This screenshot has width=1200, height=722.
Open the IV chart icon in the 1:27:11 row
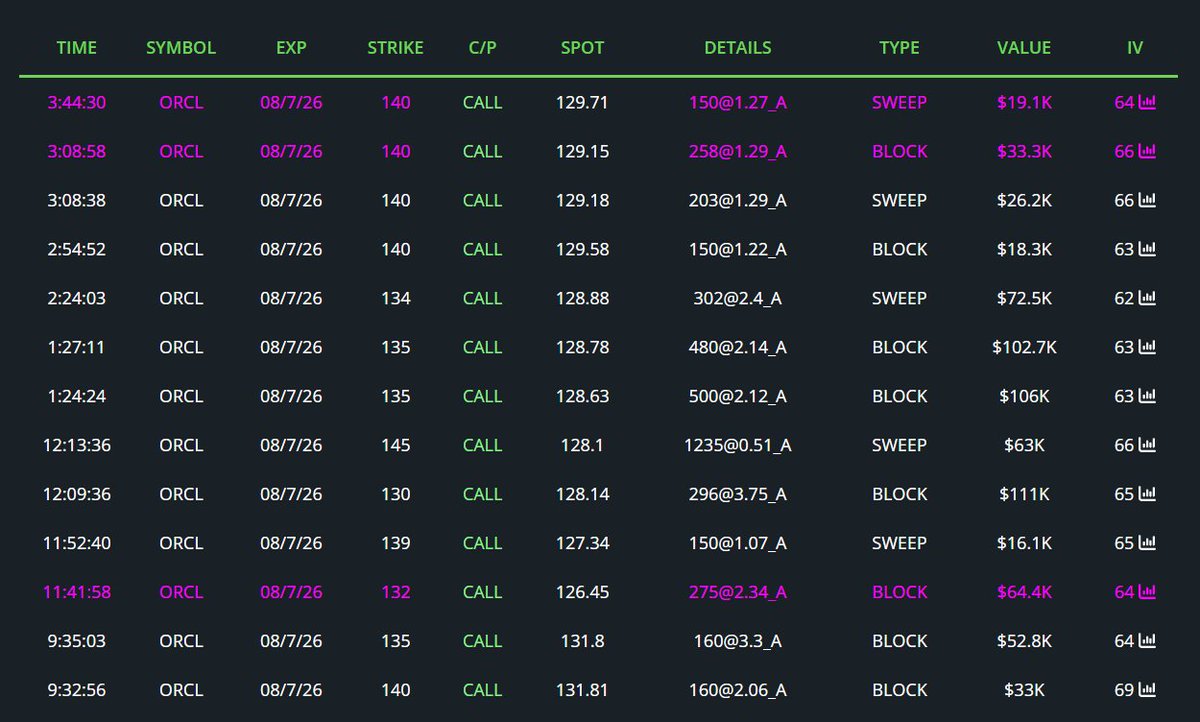[x=1147, y=347]
